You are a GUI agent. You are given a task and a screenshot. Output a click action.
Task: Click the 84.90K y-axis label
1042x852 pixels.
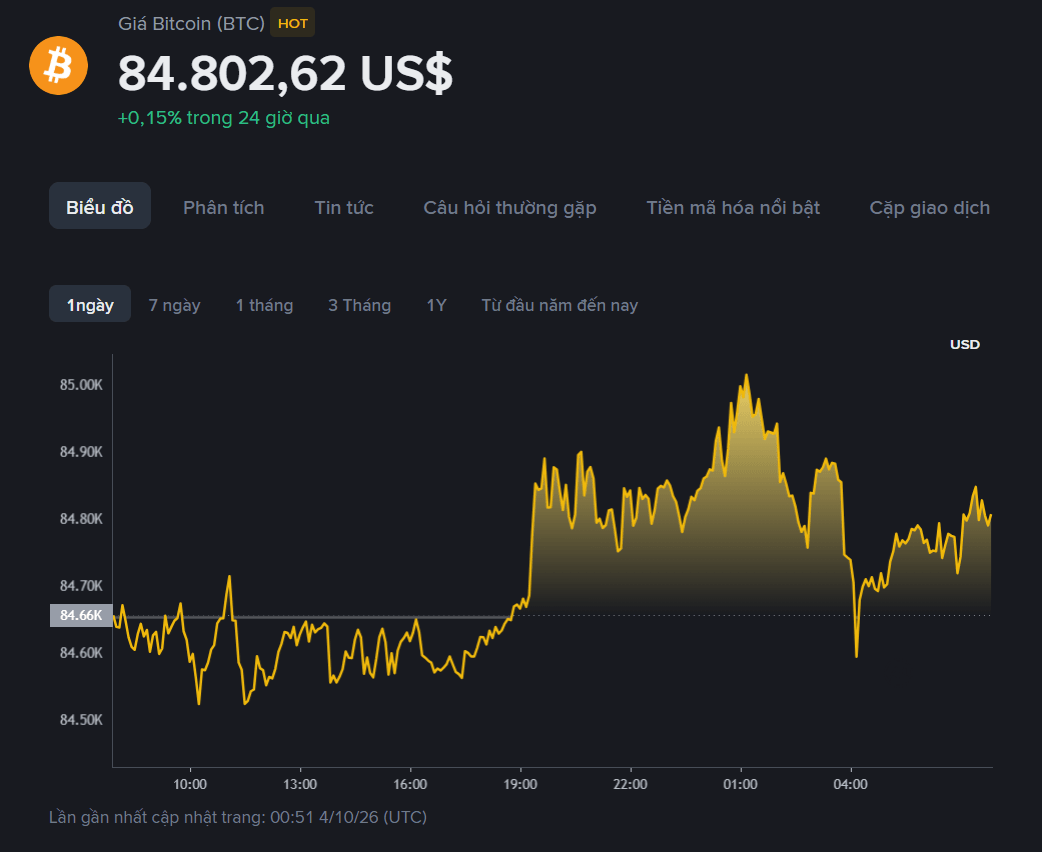(x=81, y=452)
